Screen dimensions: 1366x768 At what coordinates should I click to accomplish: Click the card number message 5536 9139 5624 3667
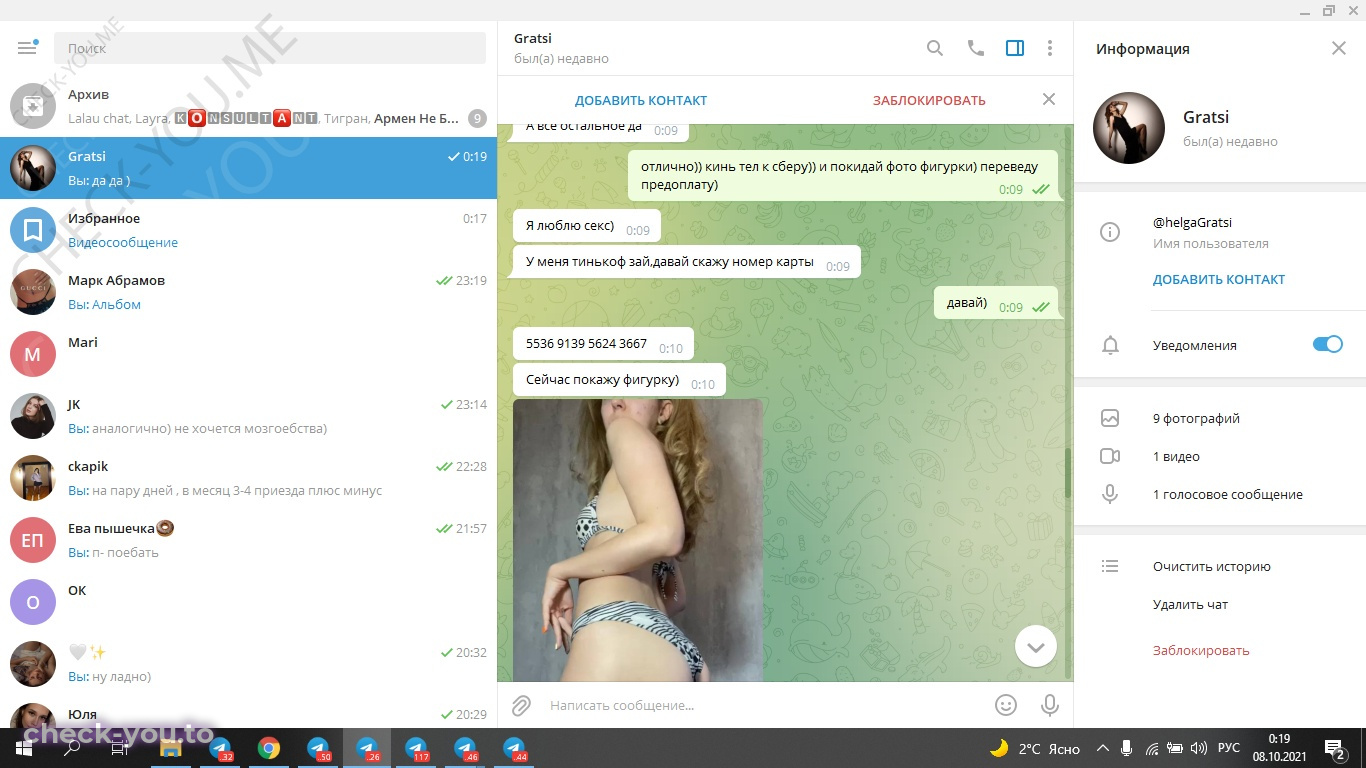click(x=603, y=344)
